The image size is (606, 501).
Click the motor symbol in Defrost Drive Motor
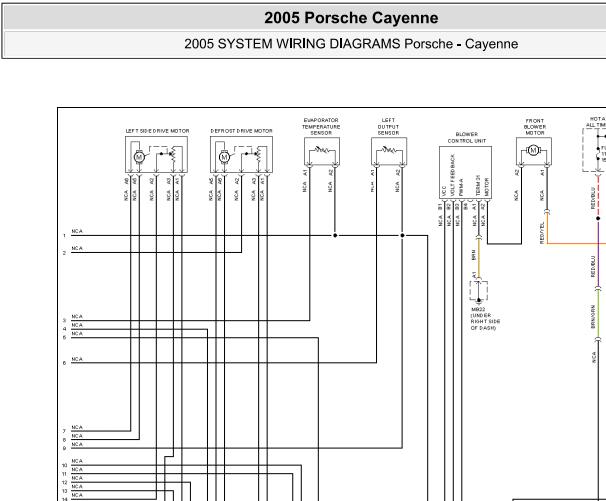click(x=225, y=157)
